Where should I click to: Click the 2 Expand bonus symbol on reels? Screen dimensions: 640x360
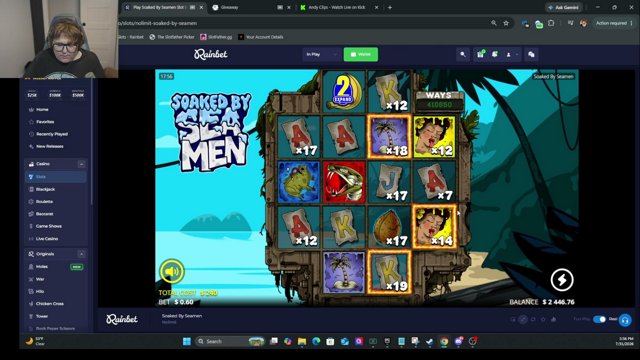[x=344, y=91]
